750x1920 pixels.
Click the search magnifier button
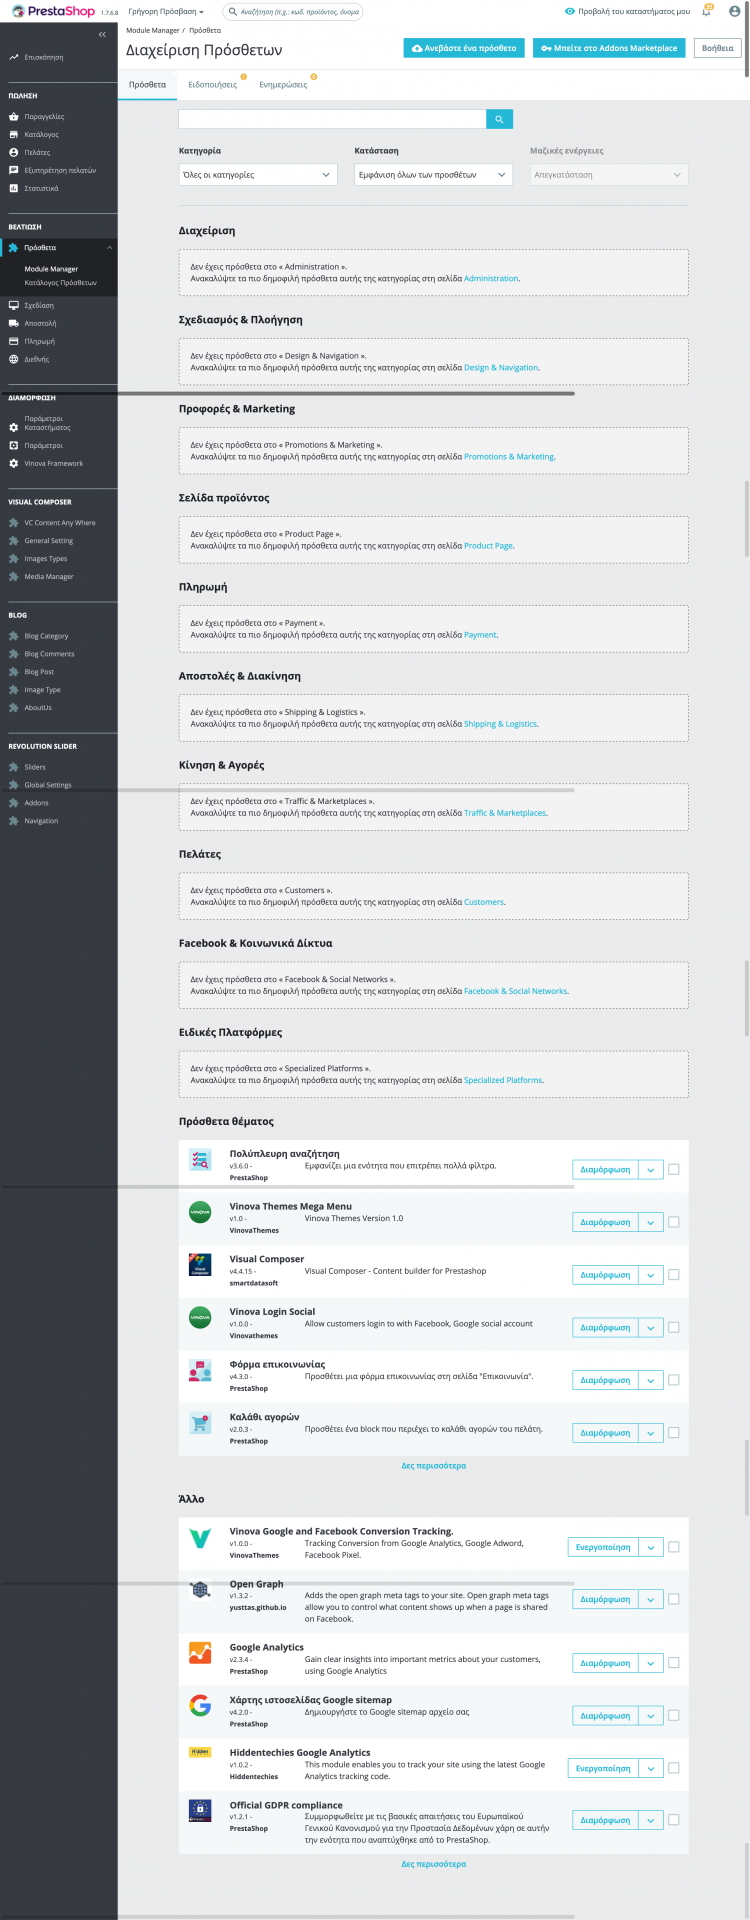point(499,119)
